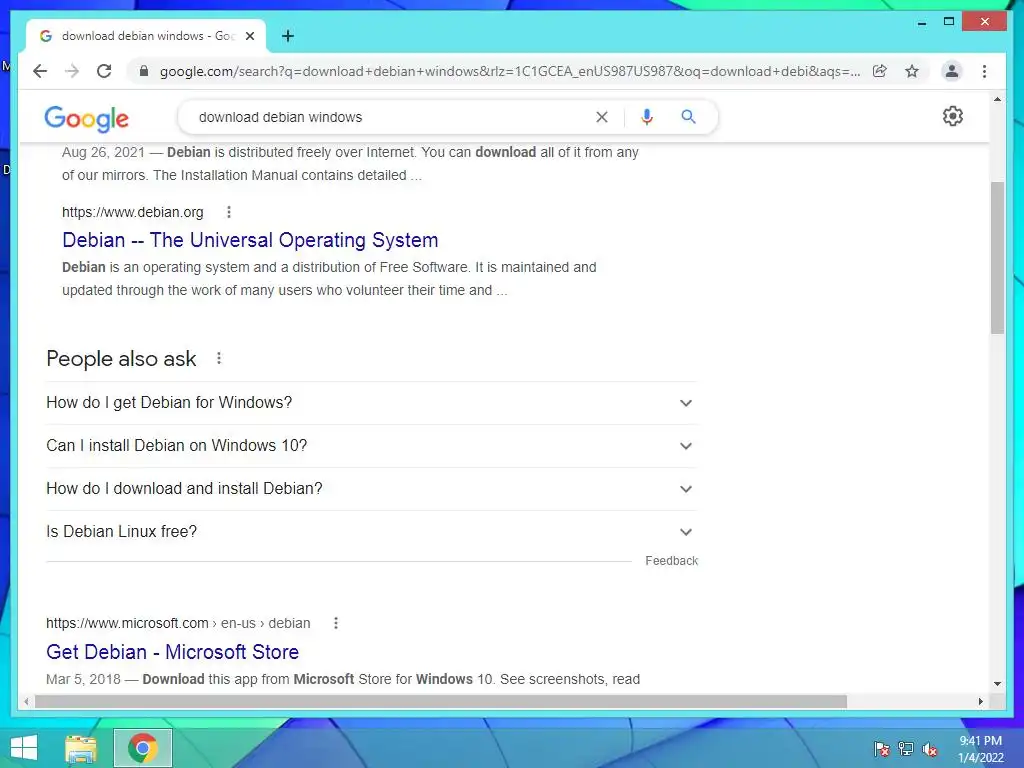The image size is (1024, 768).
Task: Click the forward navigation arrow
Action: [72, 71]
